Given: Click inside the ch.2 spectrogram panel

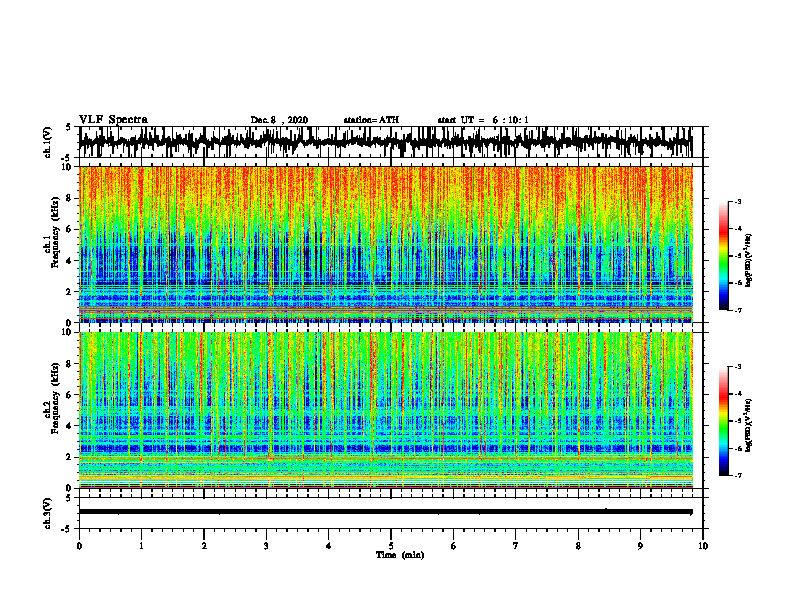Looking at the screenshot, I should tap(386, 410).
